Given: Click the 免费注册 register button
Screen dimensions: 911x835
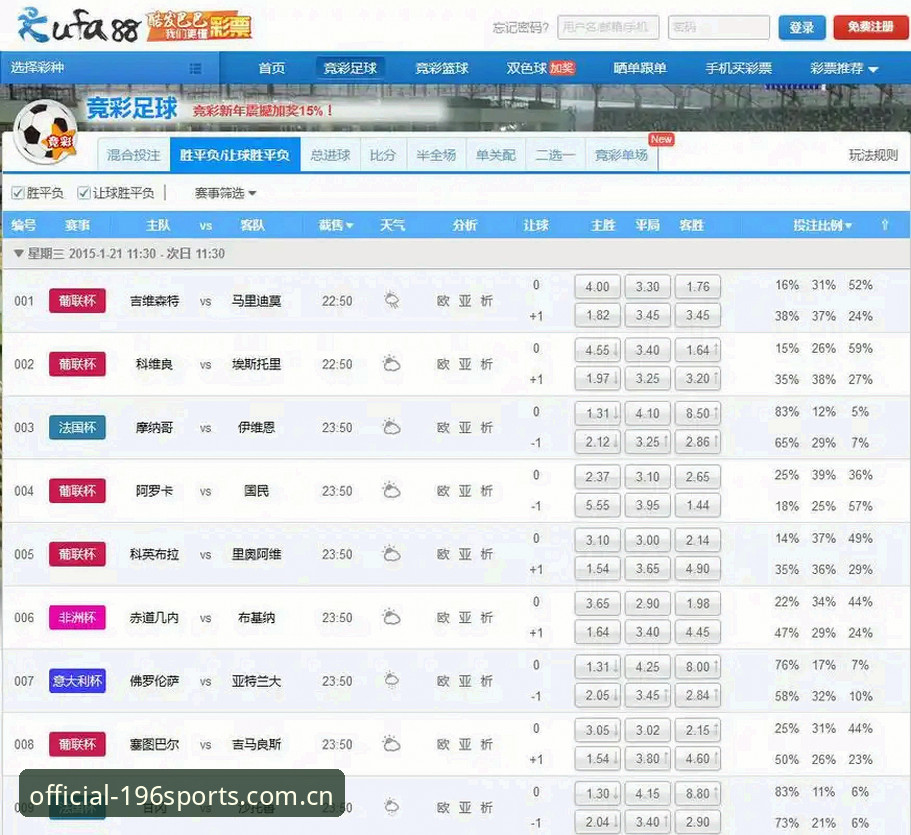Looking at the screenshot, I should [870, 27].
